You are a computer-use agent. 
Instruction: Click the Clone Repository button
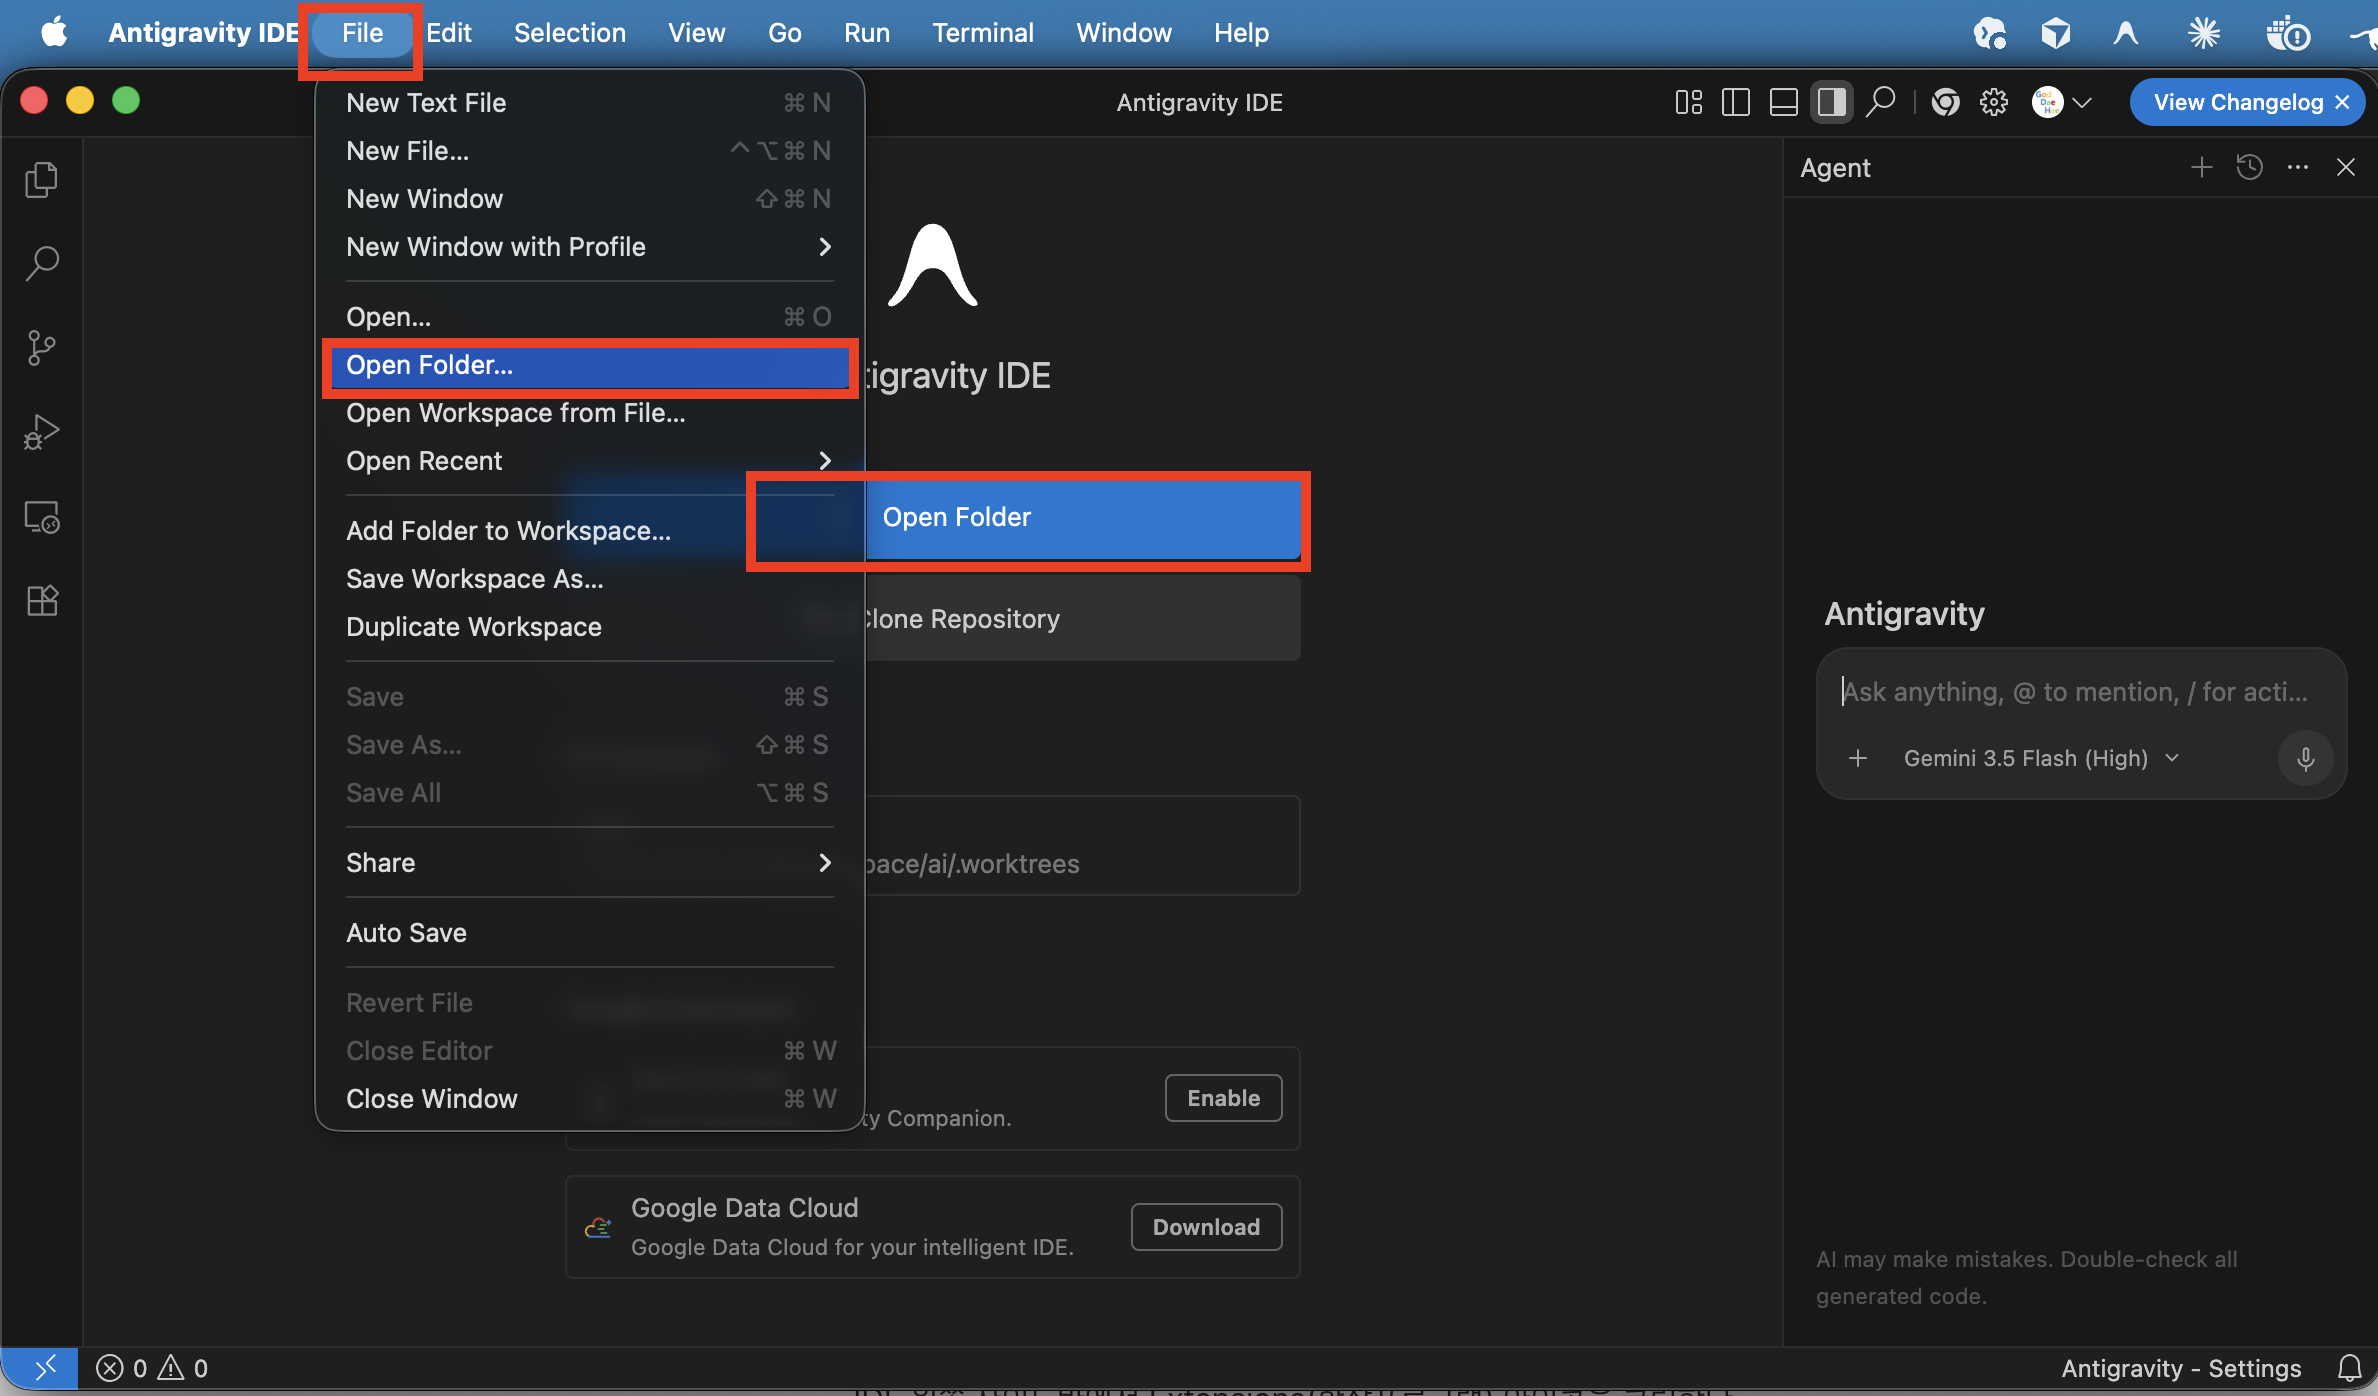(x=1082, y=620)
